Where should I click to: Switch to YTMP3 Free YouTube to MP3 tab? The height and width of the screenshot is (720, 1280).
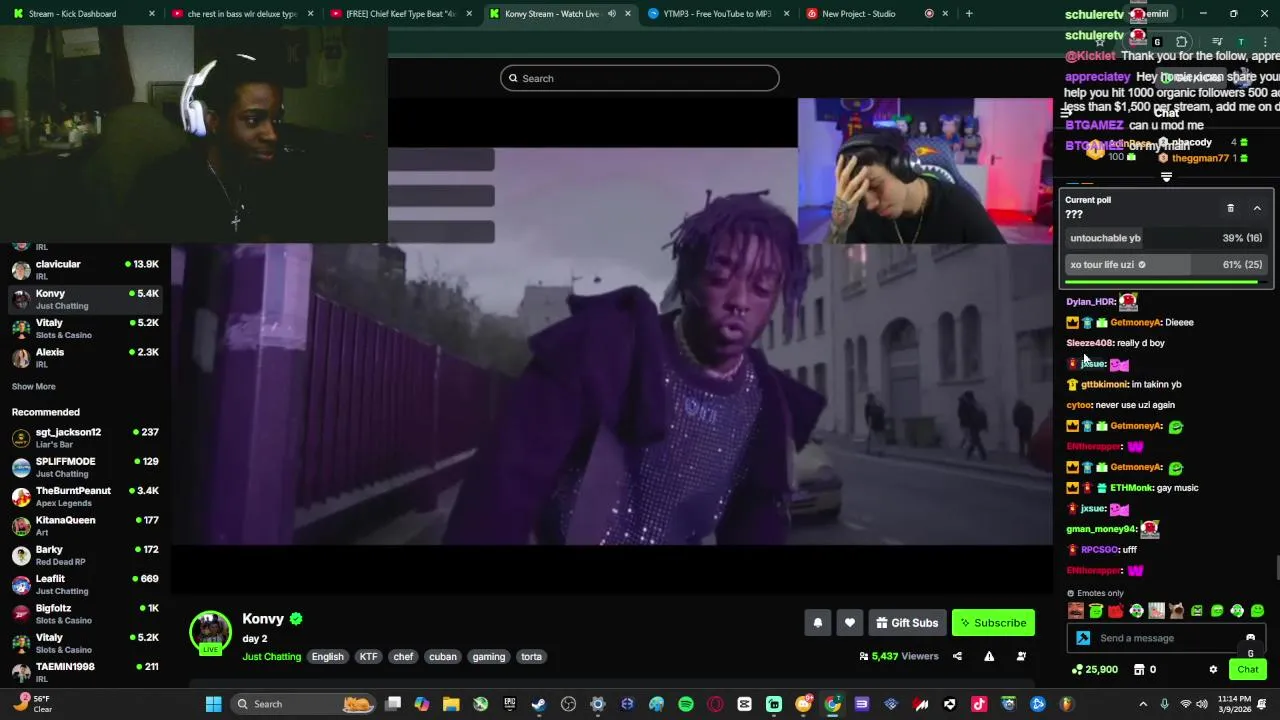[717, 13]
